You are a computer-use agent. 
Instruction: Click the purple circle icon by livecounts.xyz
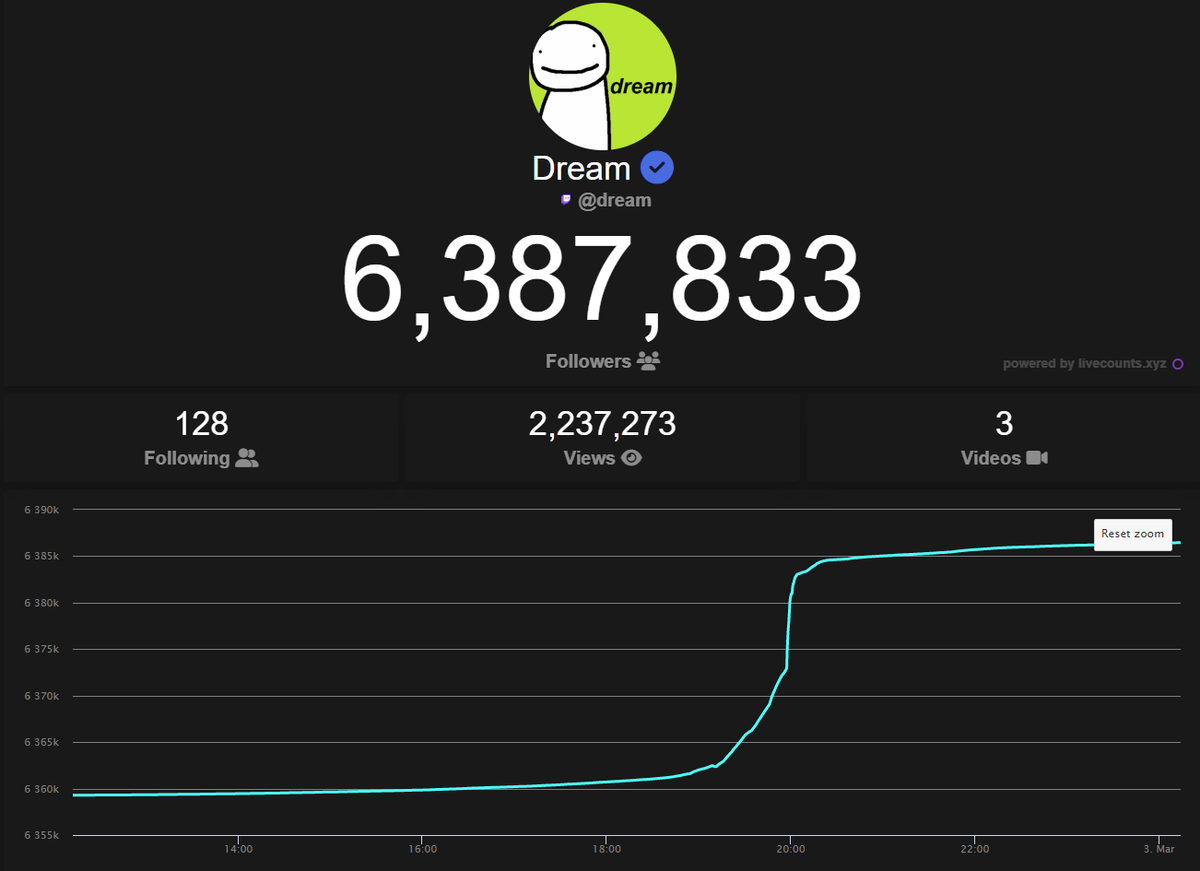(x=1178, y=364)
